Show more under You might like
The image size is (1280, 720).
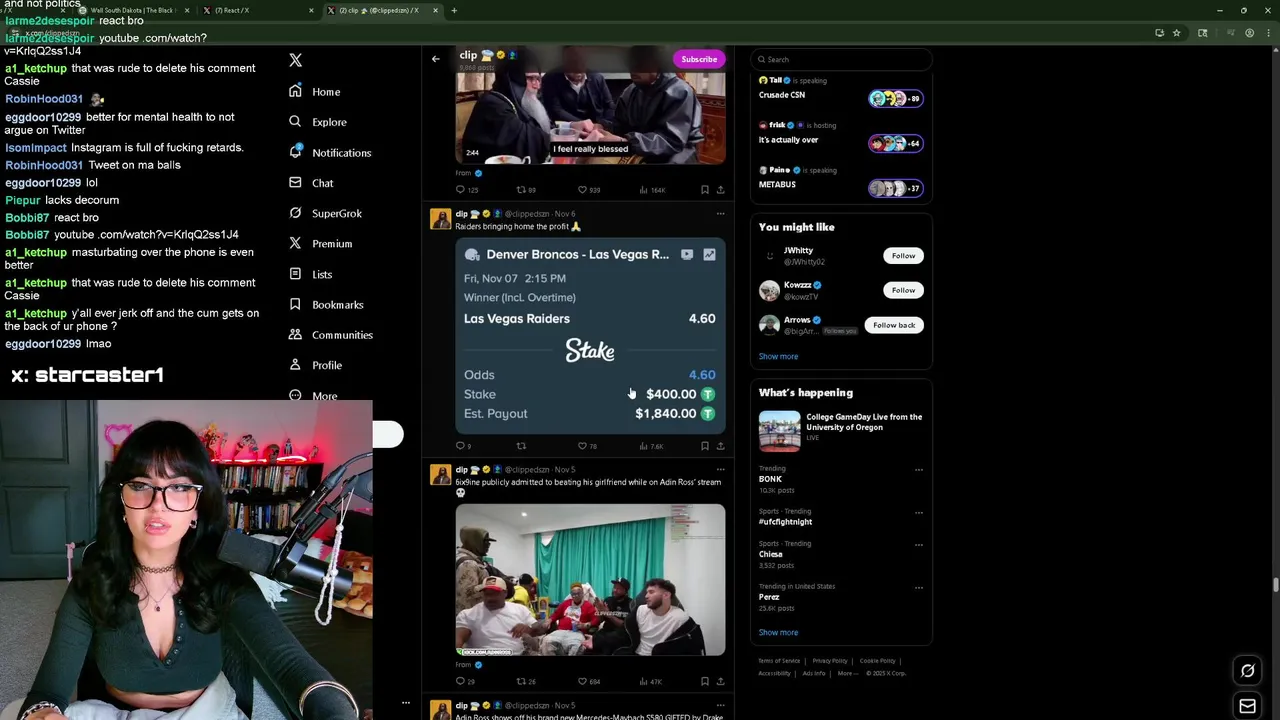pyautogui.click(x=778, y=356)
